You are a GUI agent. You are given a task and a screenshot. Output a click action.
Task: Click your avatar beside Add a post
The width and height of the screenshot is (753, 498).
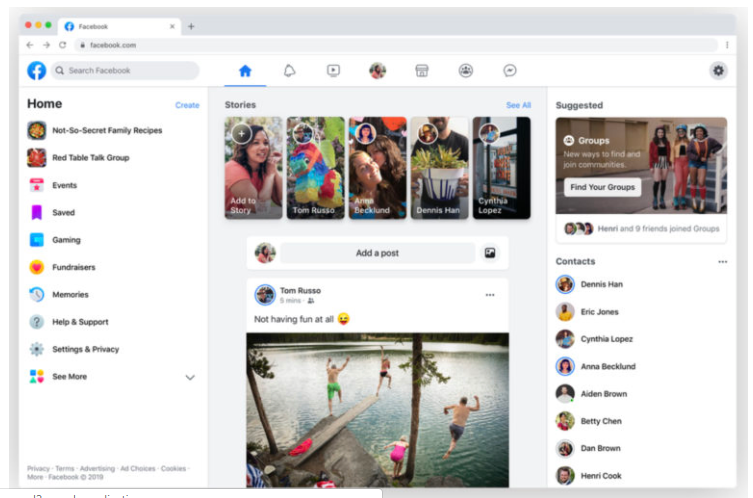click(265, 253)
